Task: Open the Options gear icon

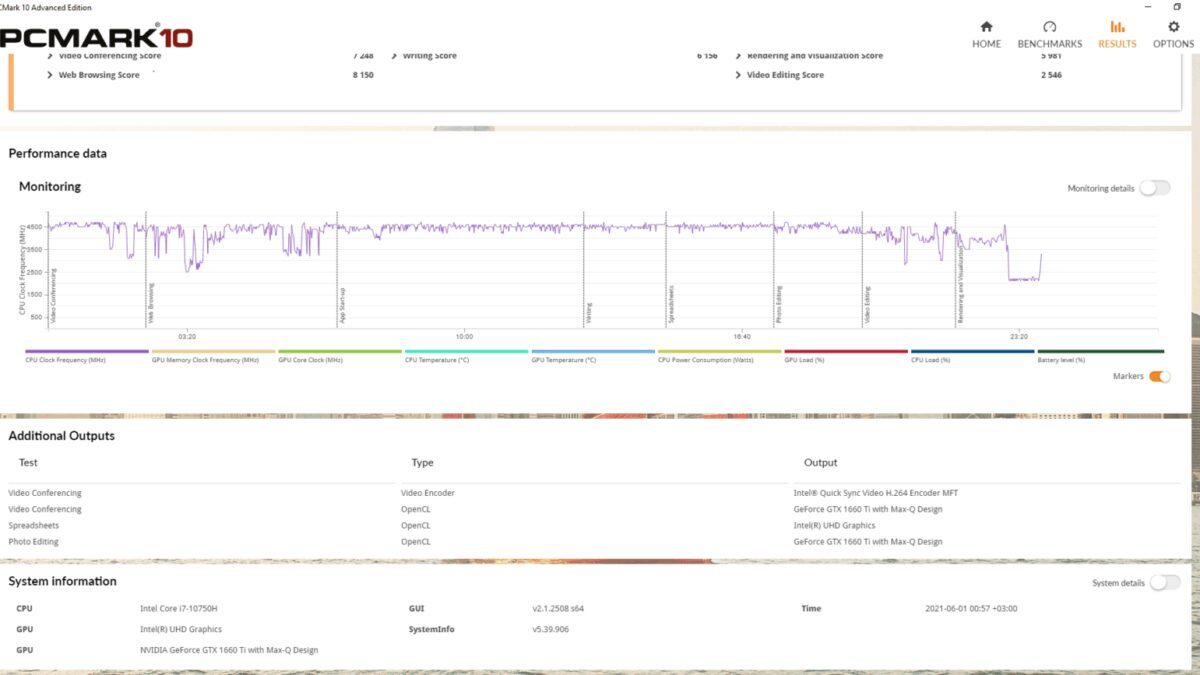Action: (1173, 27)
